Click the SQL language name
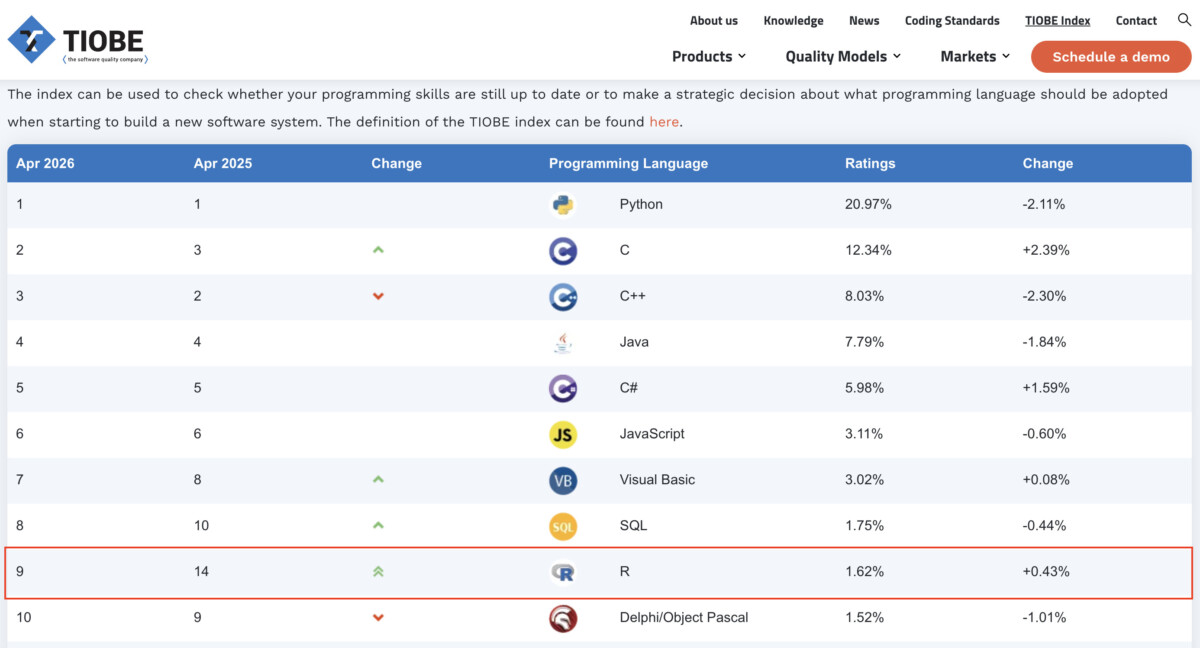 [633, 526]
